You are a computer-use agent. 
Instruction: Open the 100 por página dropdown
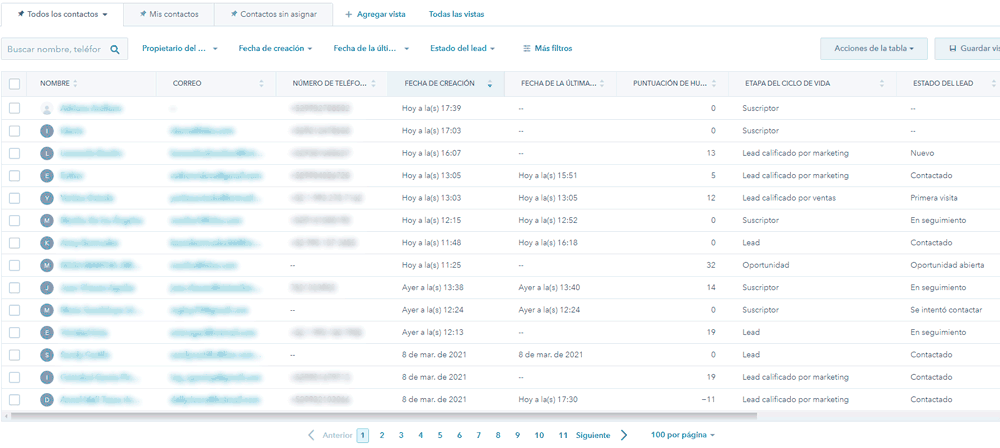click(x=689, y=435)
